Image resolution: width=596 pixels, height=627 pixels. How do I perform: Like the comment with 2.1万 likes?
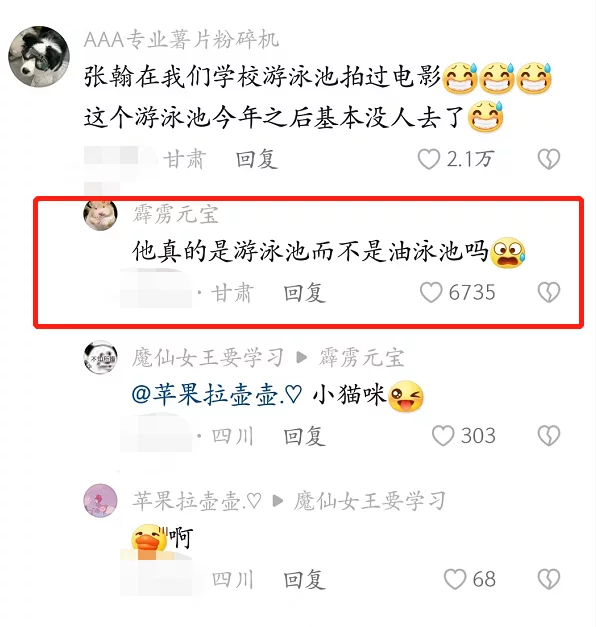pyautogui.click(x=429, y=159)
